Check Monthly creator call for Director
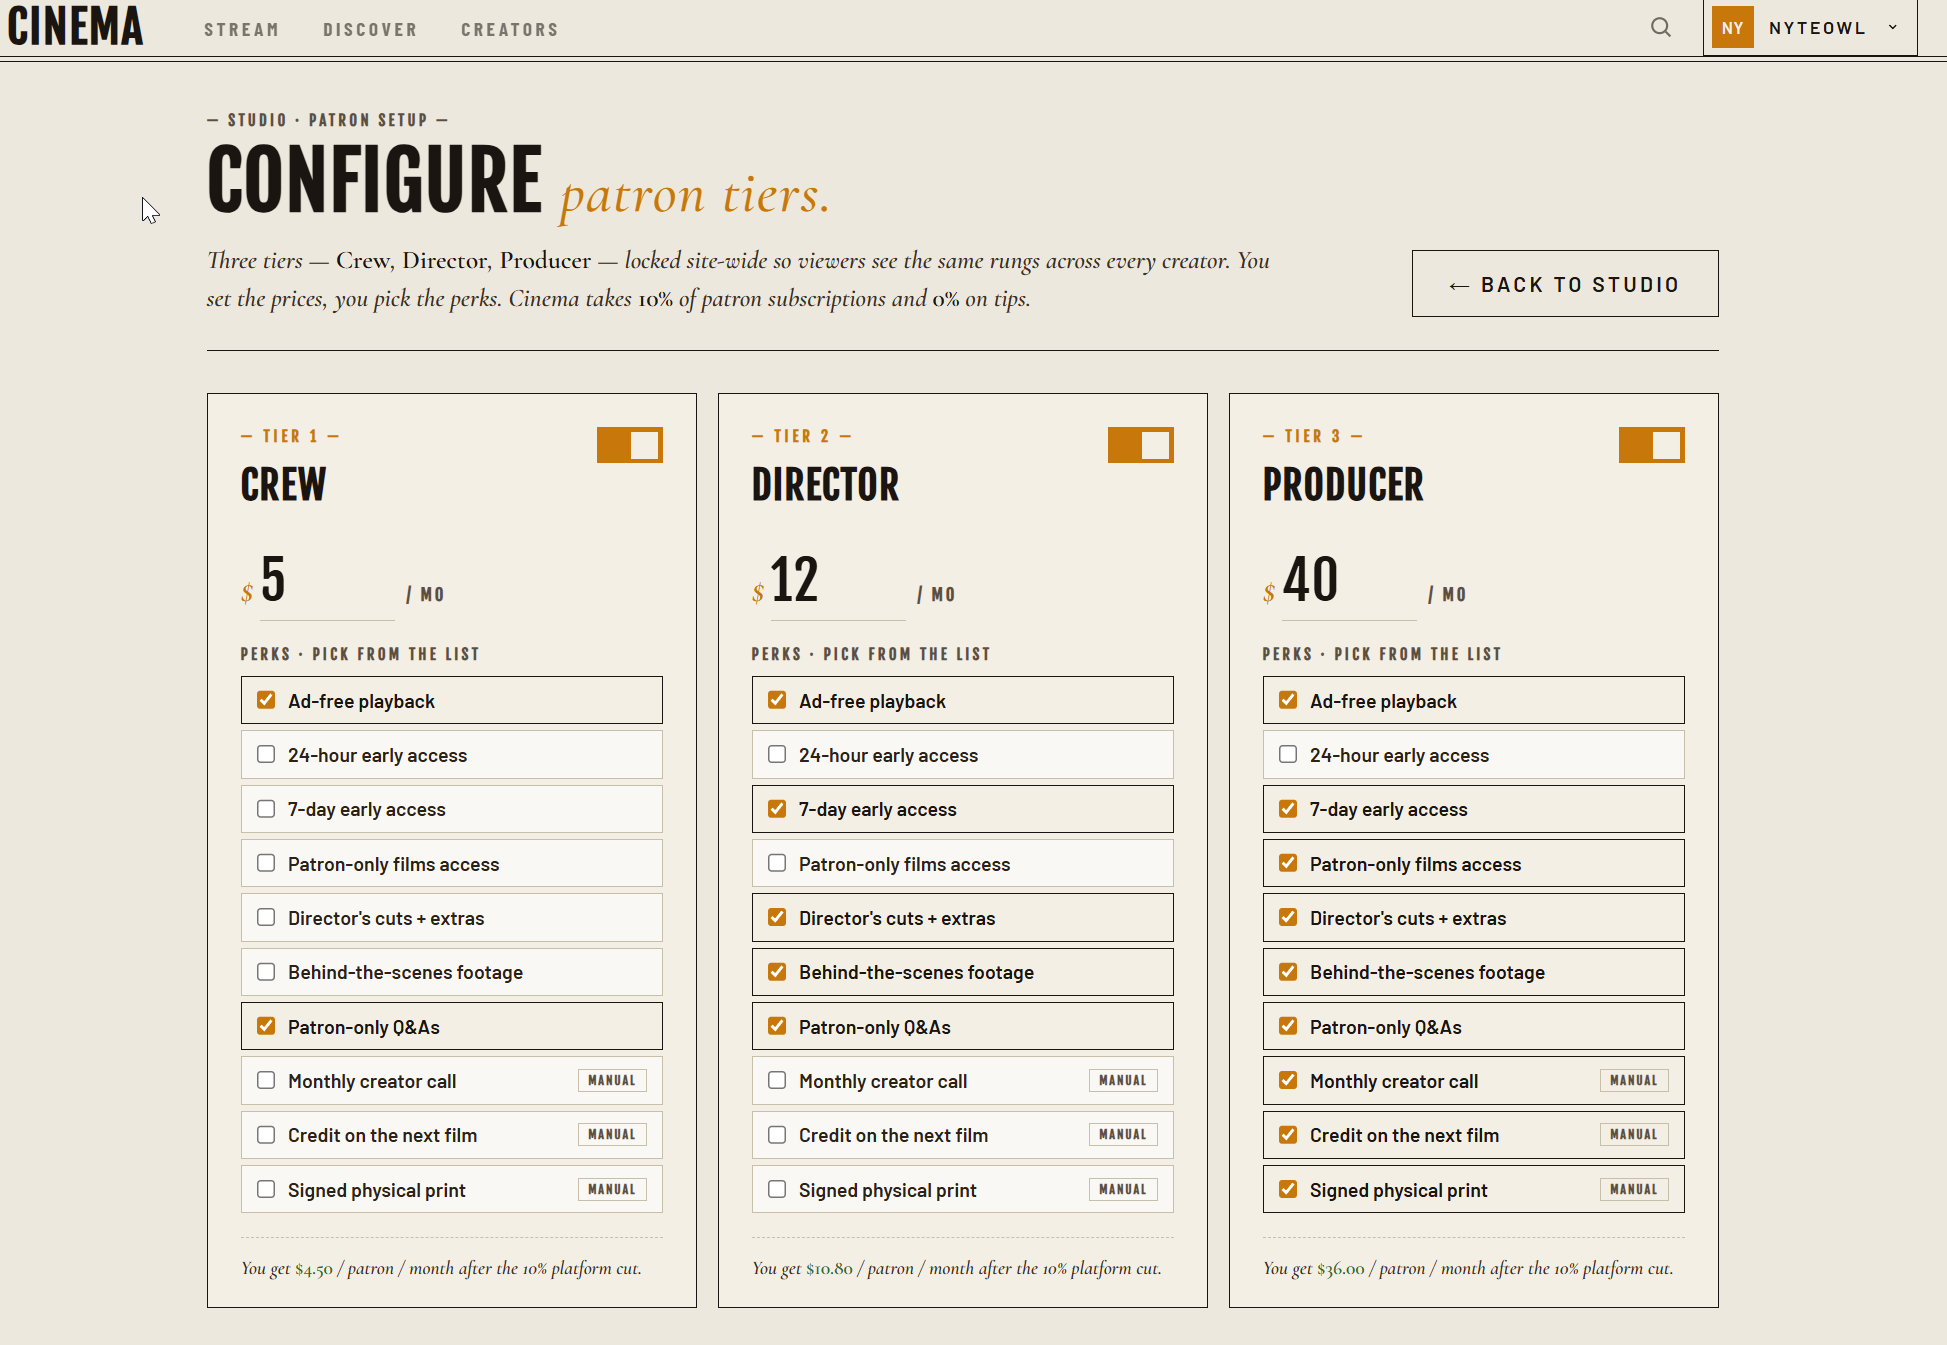This screenshot has height=1345, width=1947. click(x=777, y=1080)
